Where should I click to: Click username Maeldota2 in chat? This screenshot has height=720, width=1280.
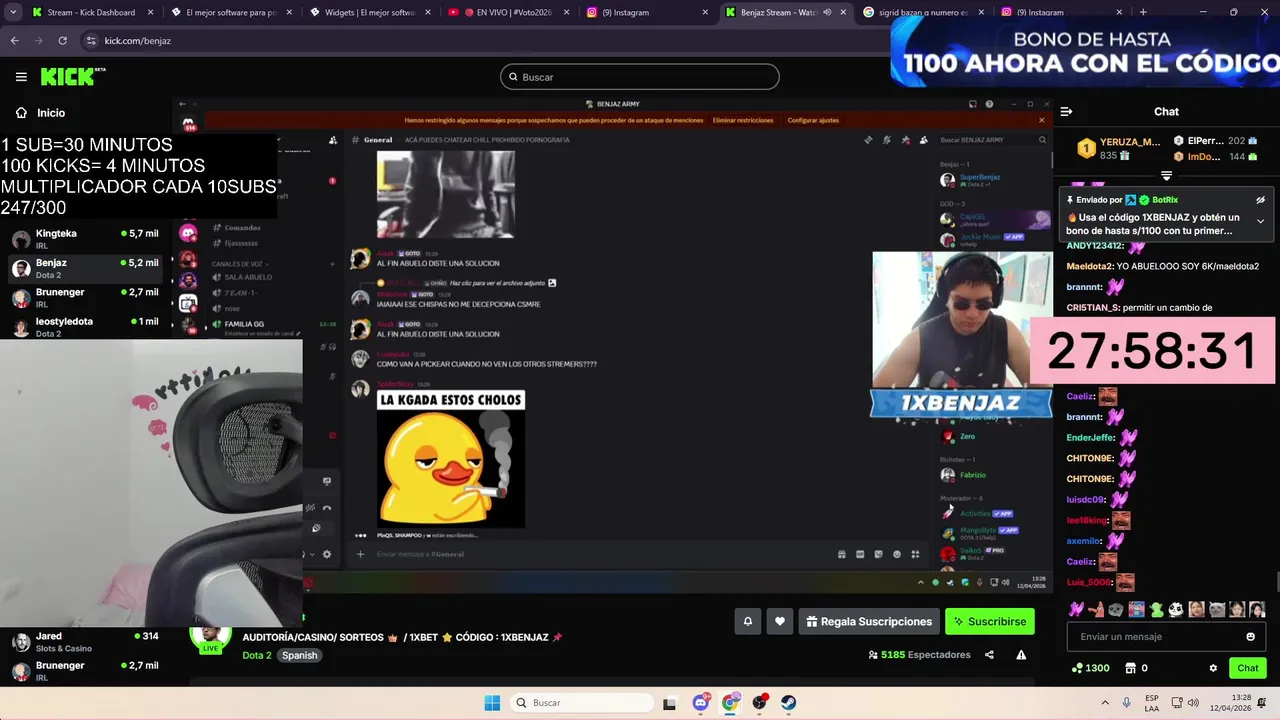click(x=1090, y=267)
